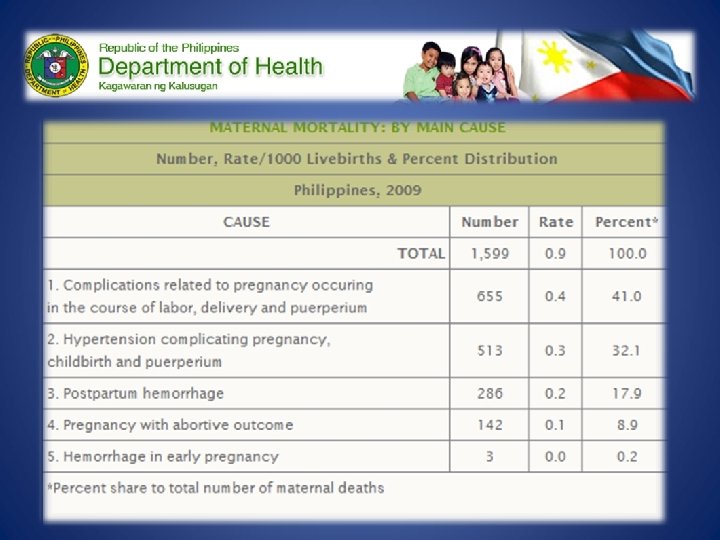Click rate 0.4 cell
This screenshot has height=540, width=720.
click(555, 296)
